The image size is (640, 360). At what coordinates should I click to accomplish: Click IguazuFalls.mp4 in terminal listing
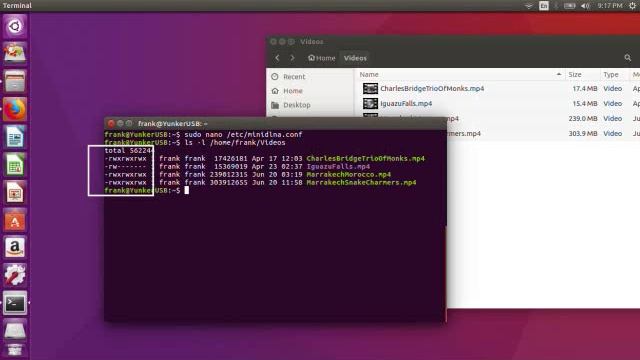[x=338, y=167]
